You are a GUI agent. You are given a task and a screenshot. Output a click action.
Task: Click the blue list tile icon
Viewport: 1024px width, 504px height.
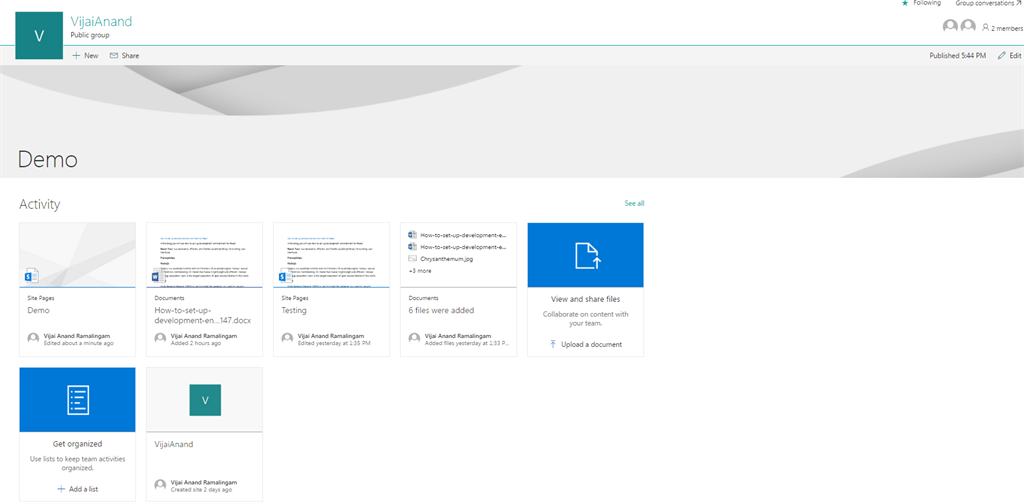click(78, 400)
